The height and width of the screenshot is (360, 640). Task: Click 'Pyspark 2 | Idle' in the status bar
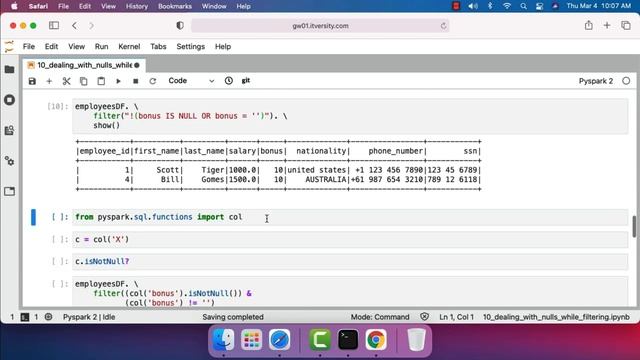(89, 317)
